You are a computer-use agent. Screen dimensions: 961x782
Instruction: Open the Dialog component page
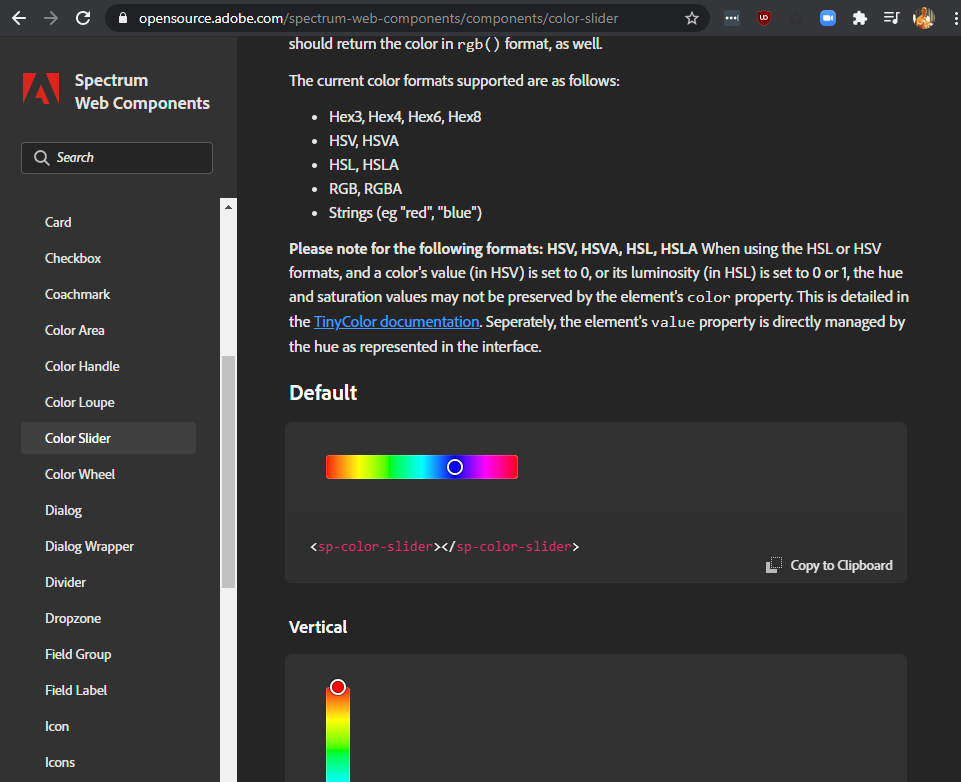(x=63, y=511)
